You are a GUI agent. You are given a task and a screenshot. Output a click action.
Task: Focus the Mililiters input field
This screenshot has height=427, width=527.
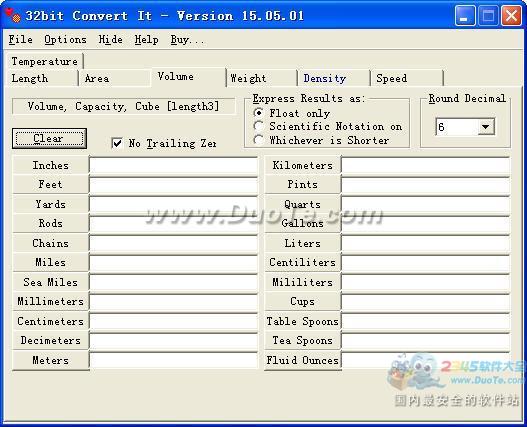[426, 282]
